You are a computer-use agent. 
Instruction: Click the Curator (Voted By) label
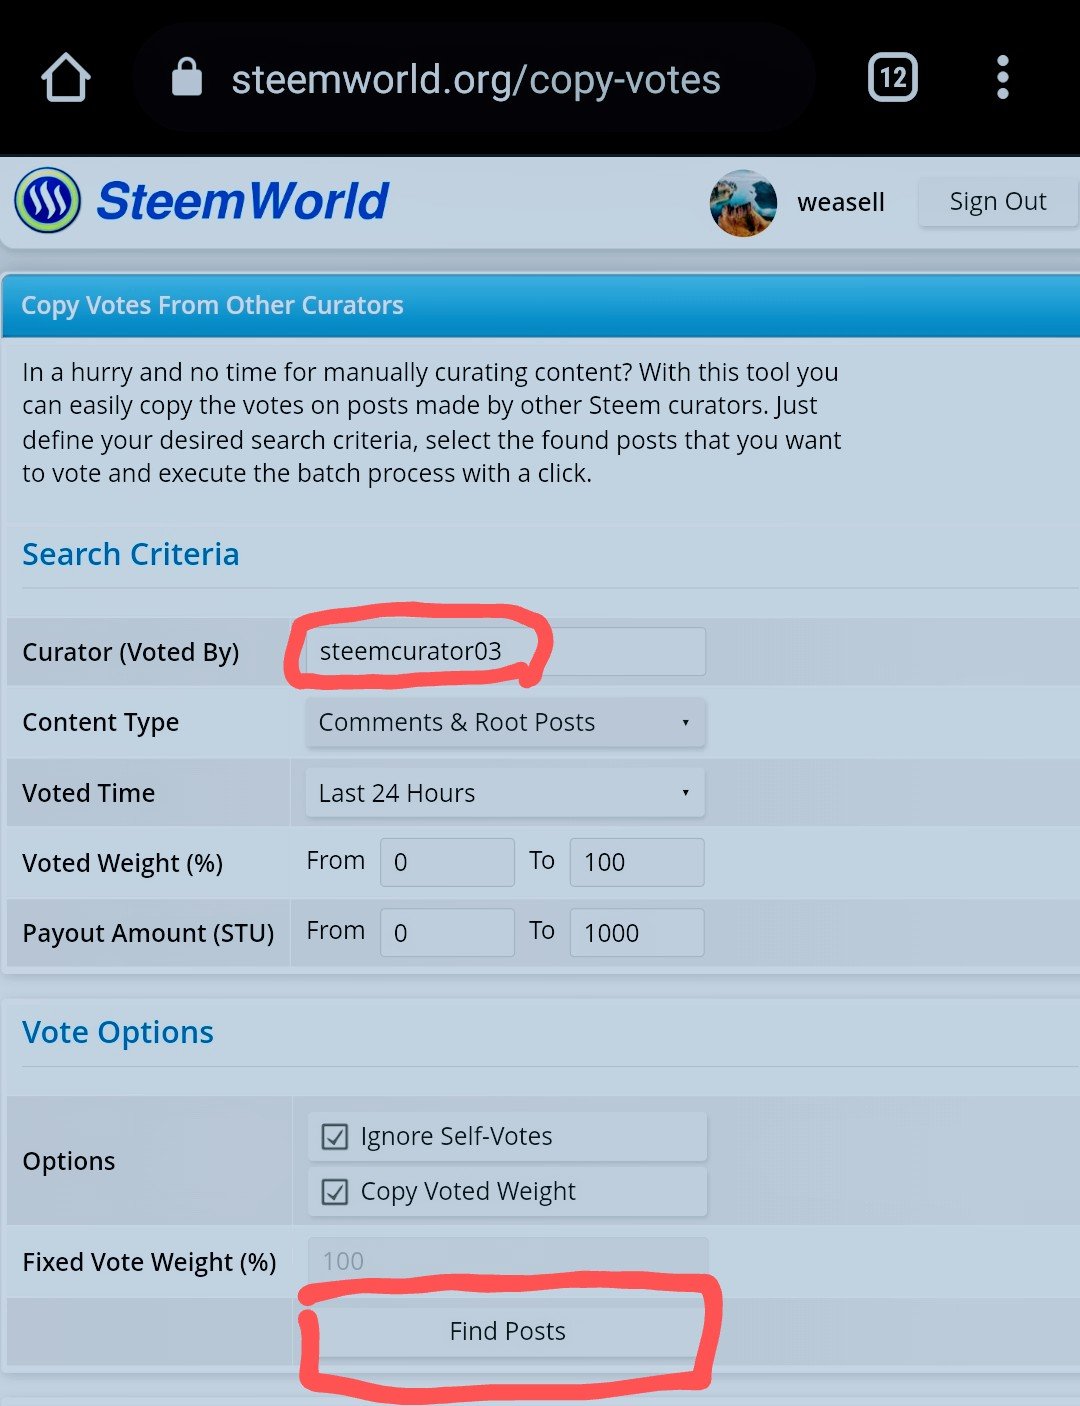[x=131, y=652]
